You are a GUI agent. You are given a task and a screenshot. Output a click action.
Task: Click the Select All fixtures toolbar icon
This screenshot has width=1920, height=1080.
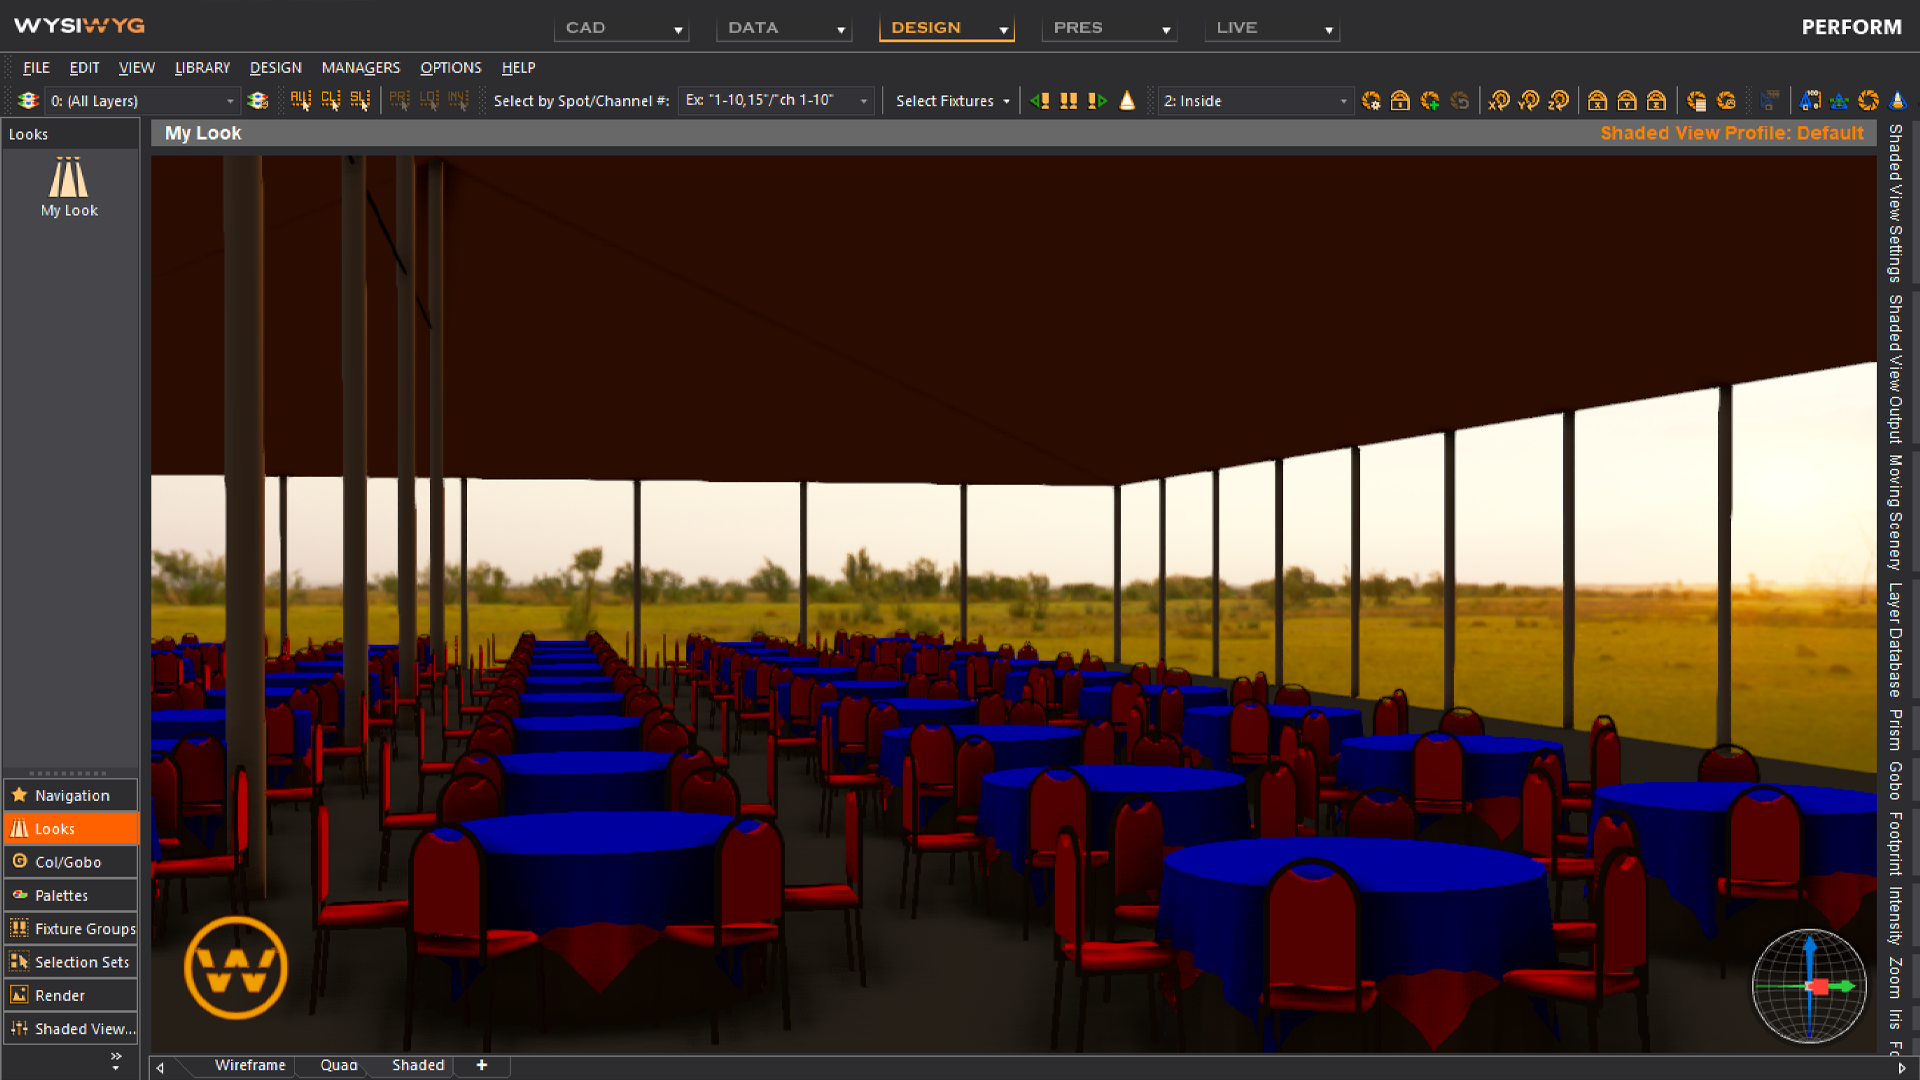pos(300,100)
